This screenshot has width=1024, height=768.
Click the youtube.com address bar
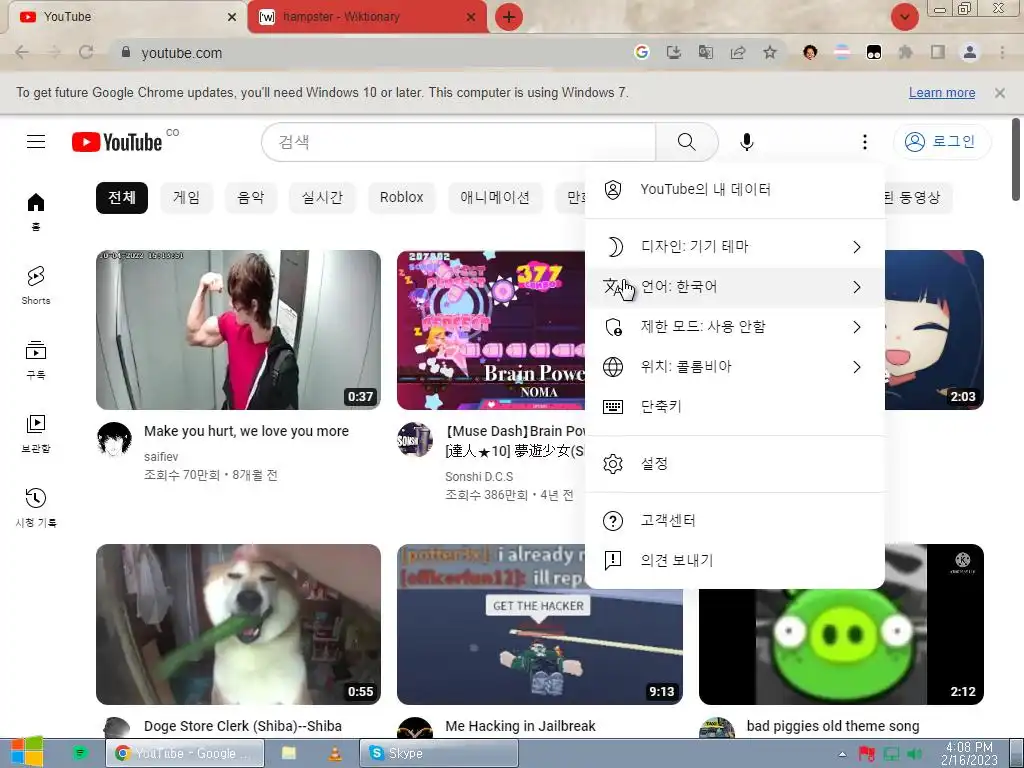tap(366, 53)
